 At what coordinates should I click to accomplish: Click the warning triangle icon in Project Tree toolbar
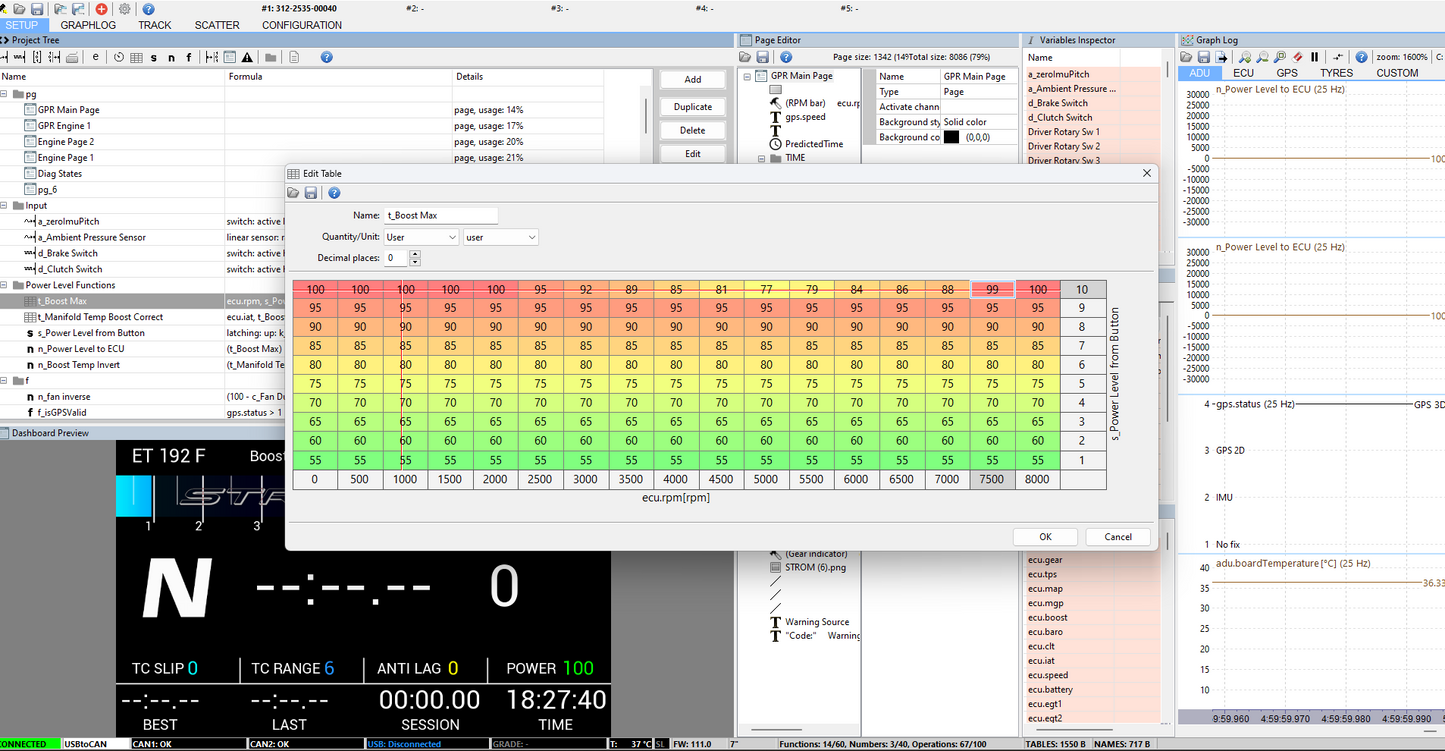(247, 58)
